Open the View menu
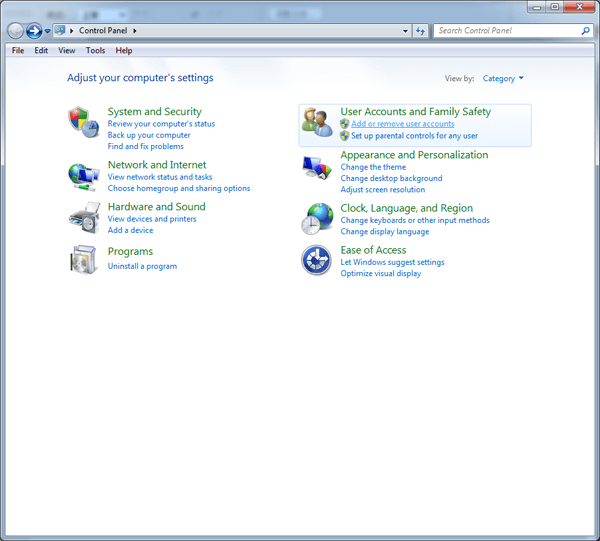This screenshot has width=600, height=541. click(x=67, y=51)
